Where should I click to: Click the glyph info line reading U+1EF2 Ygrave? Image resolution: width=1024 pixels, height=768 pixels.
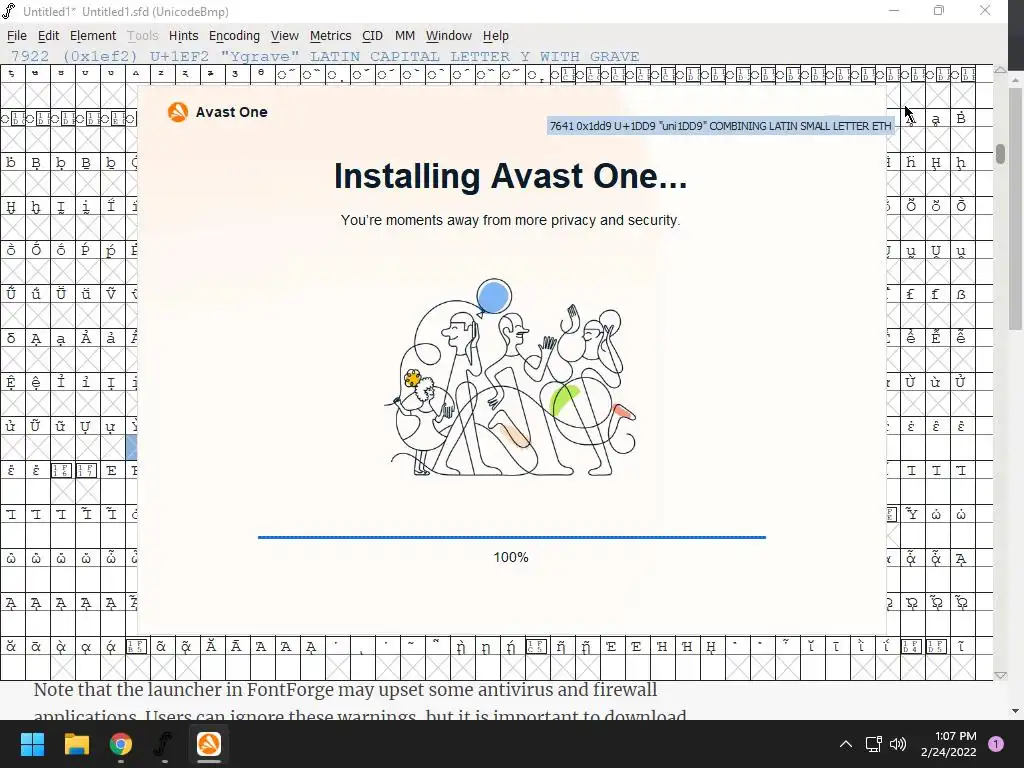(x=325, y=56)
